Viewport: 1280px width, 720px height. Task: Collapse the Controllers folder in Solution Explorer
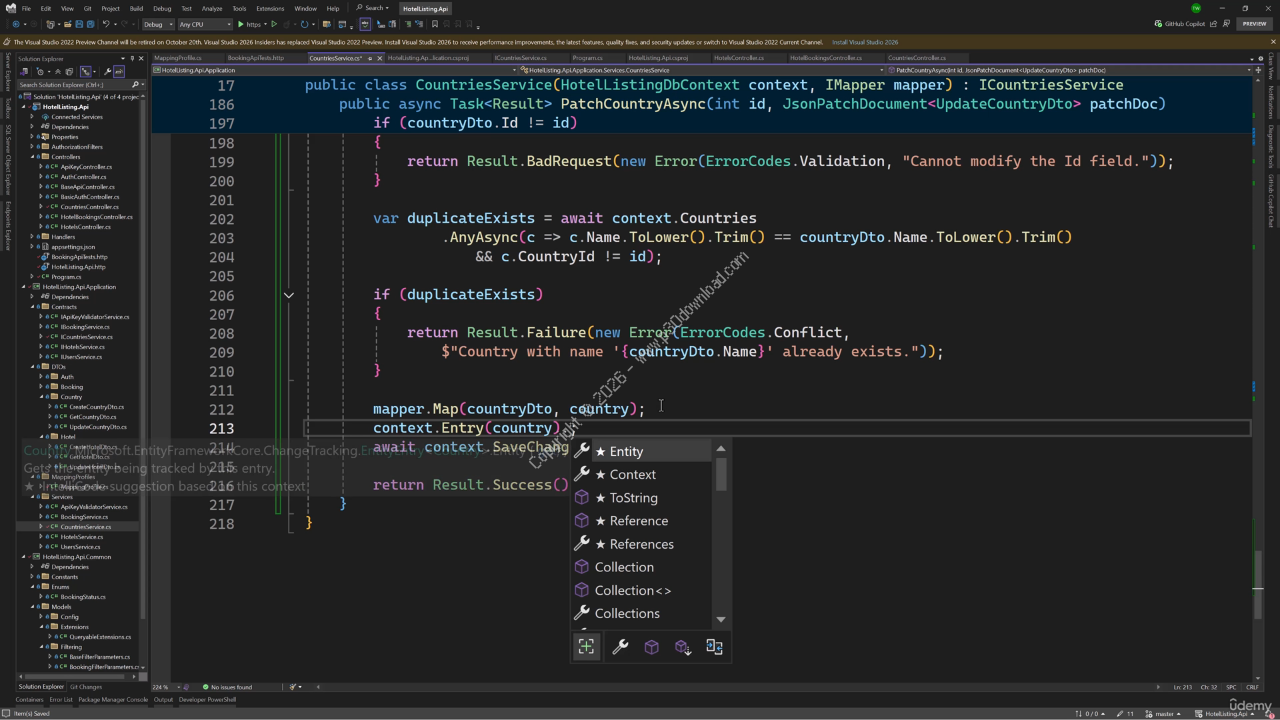32,157
